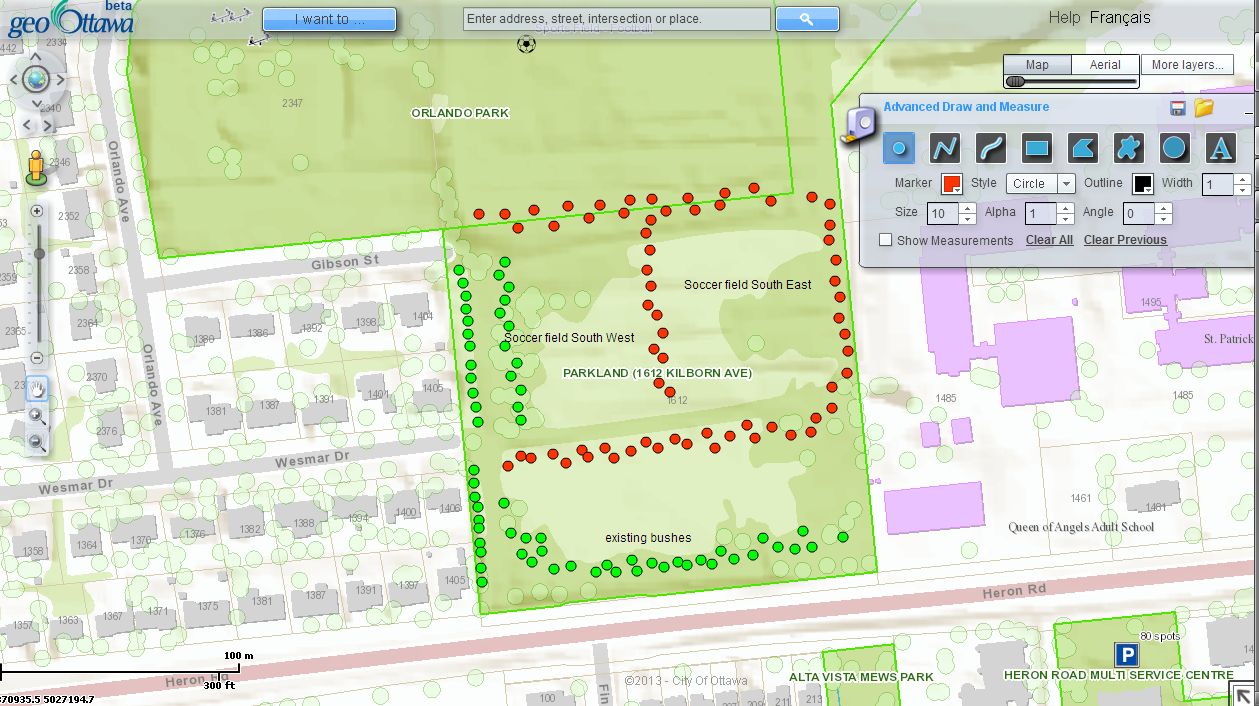The height and width of the screenshot is (706, 1259).
Task: Switch base map to Aerial
Action: click(x=1104, y=65)
